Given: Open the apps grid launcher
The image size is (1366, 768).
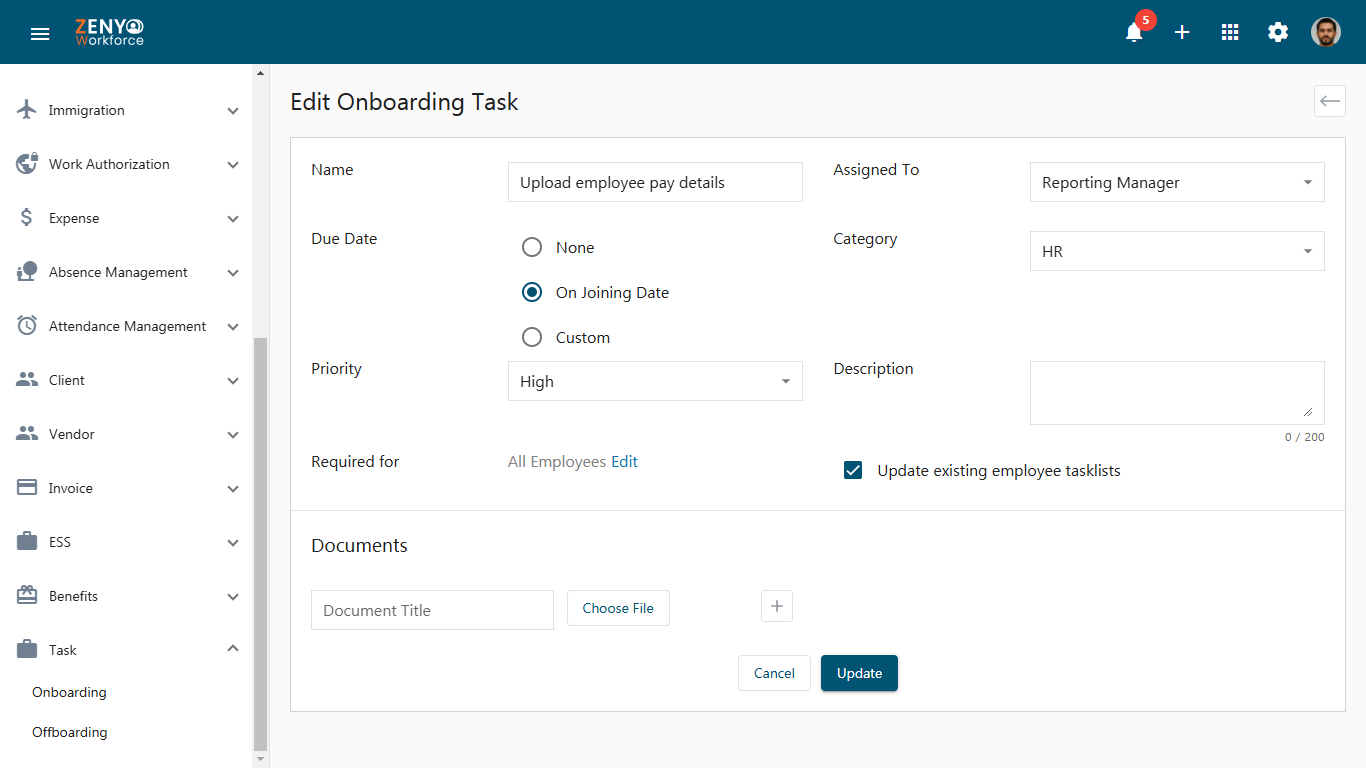Looking at the screenshot, I should [1230, 32].
